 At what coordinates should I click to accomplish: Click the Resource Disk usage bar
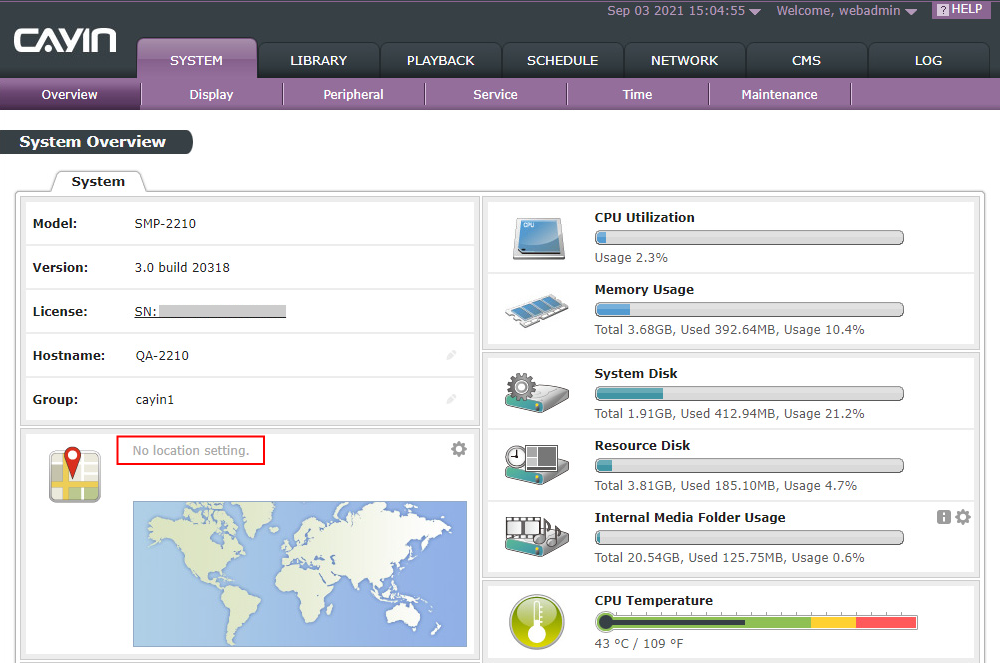[x=749, y=465]
